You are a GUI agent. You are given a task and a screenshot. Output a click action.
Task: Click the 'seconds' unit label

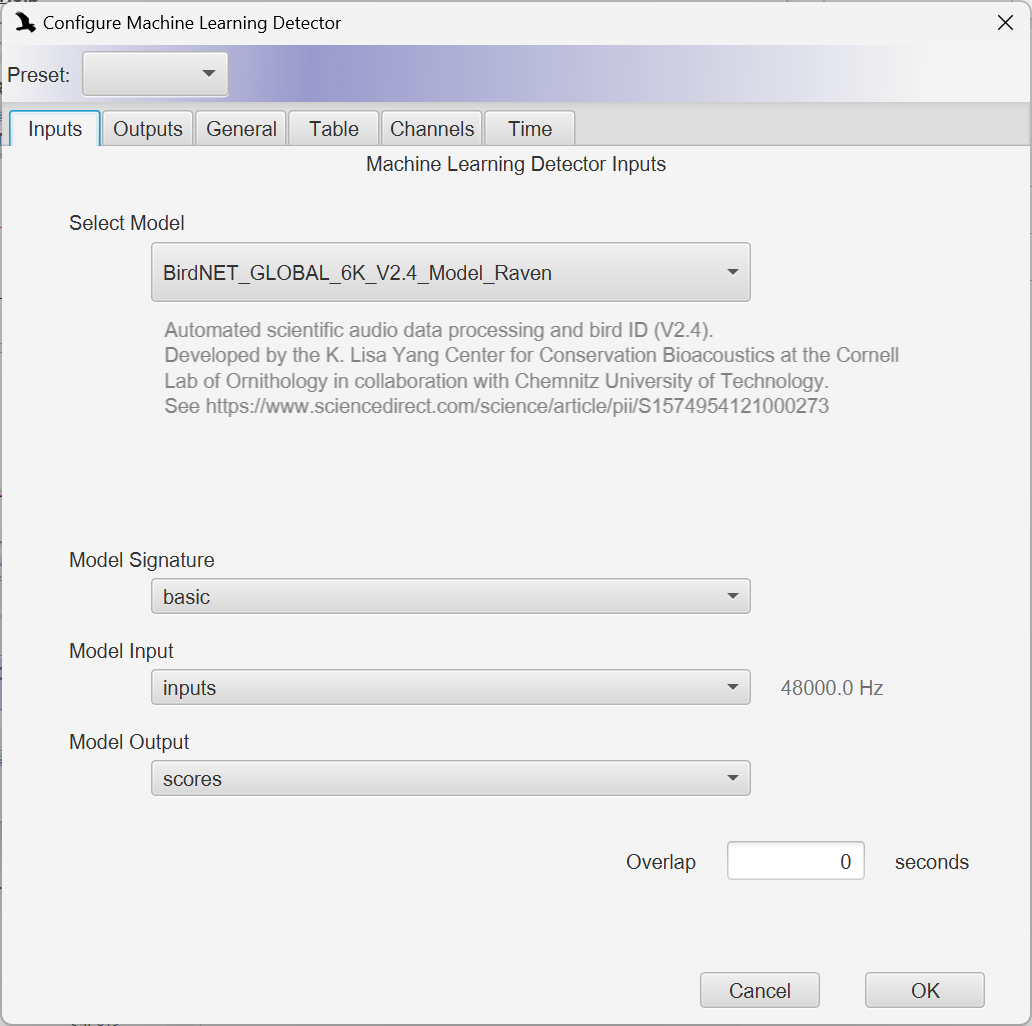(x=931, y=862)
